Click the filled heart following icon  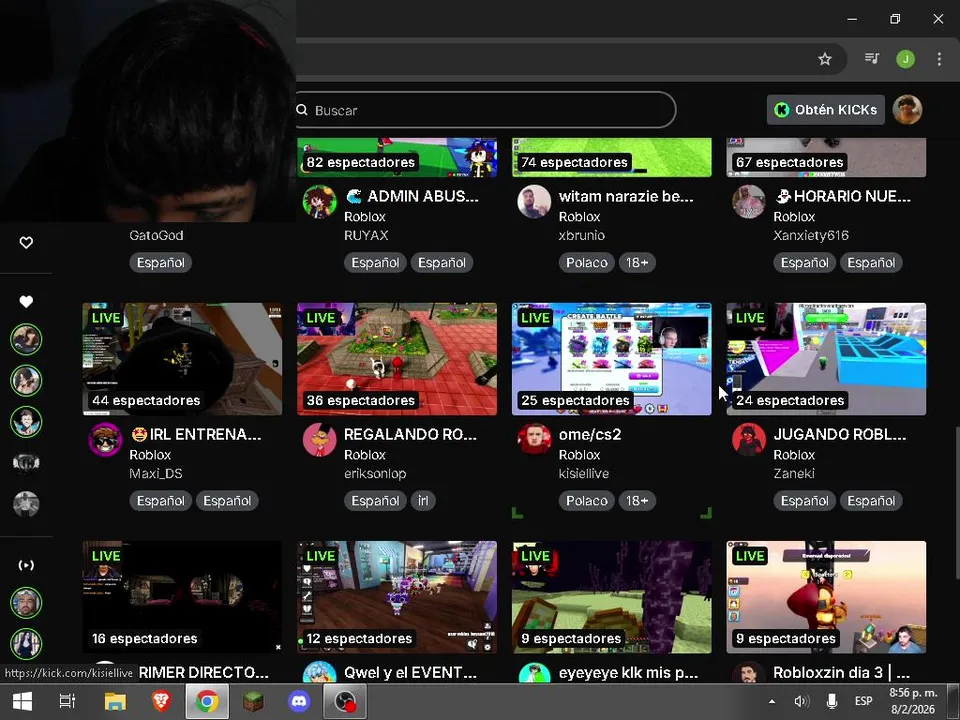coord(26,301)
